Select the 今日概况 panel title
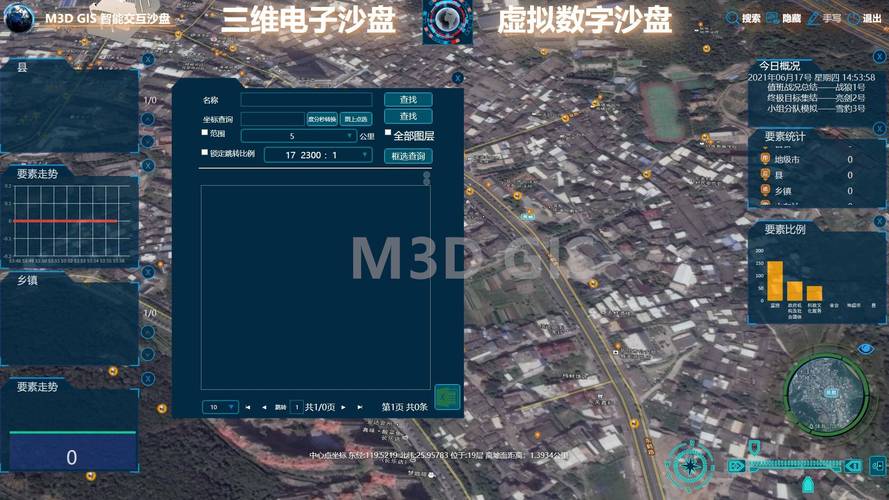Image resolution: width=889 pixels, height=500 pixels. 779,66
